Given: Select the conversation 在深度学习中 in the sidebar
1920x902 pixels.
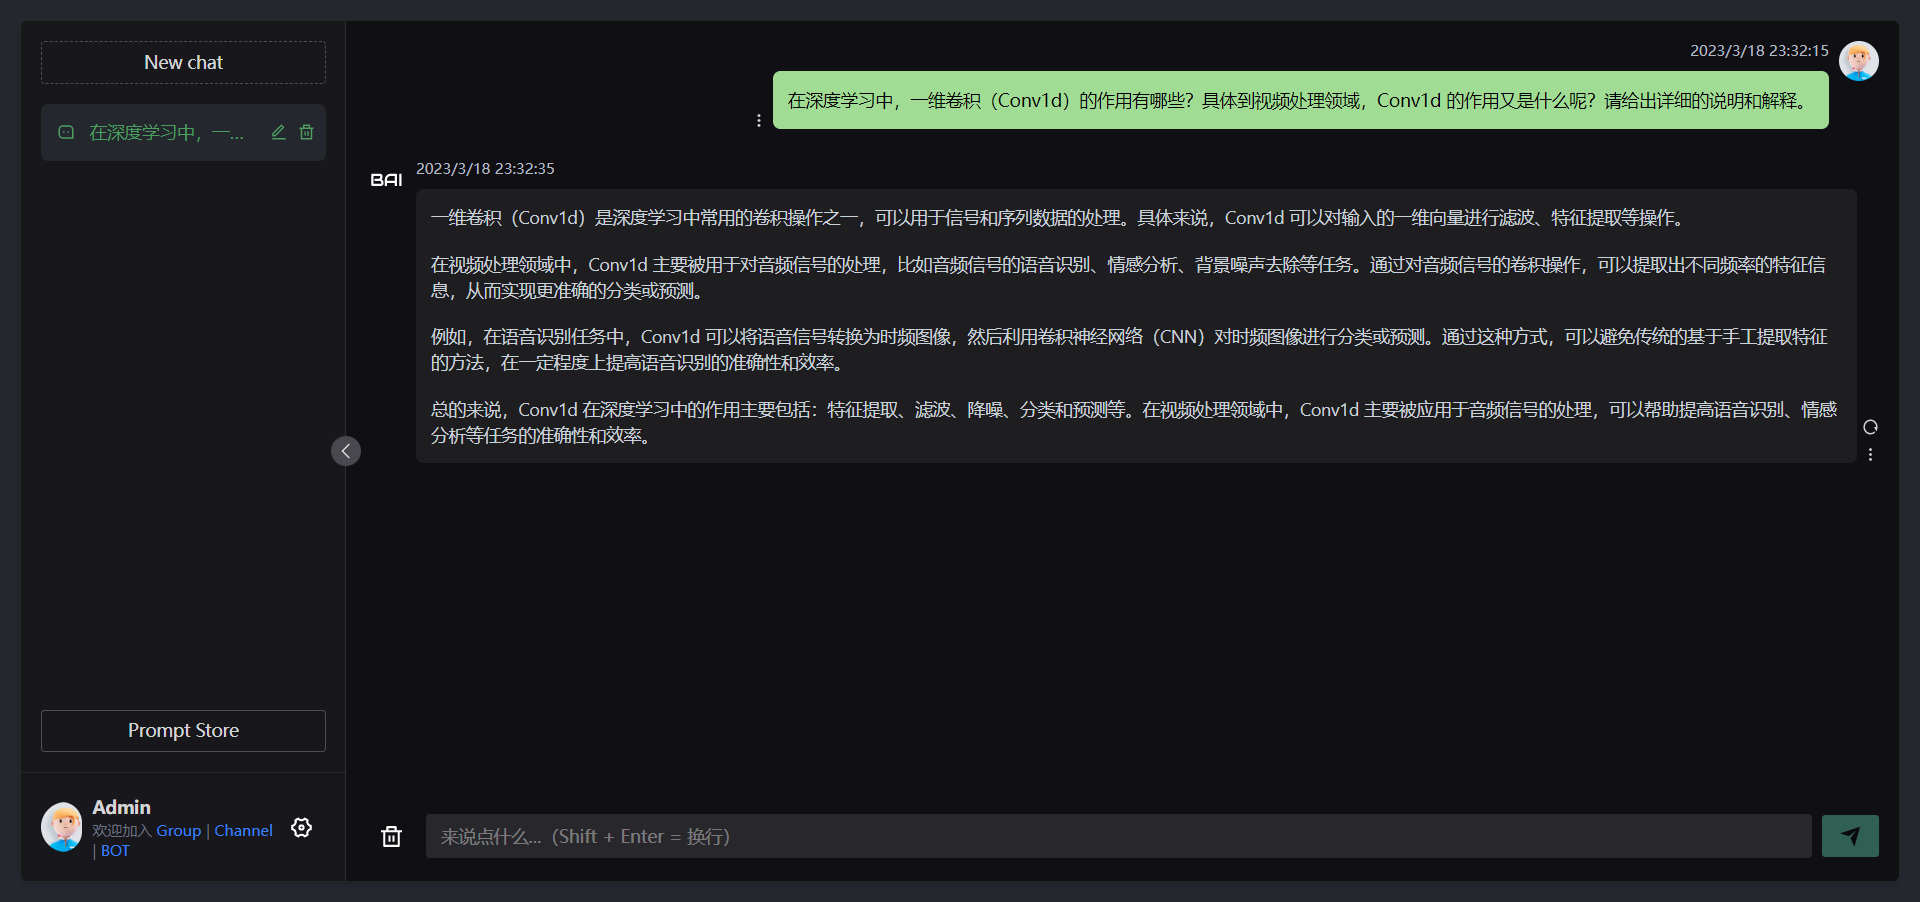Looking at the screenshot, I should click(165, 132).
